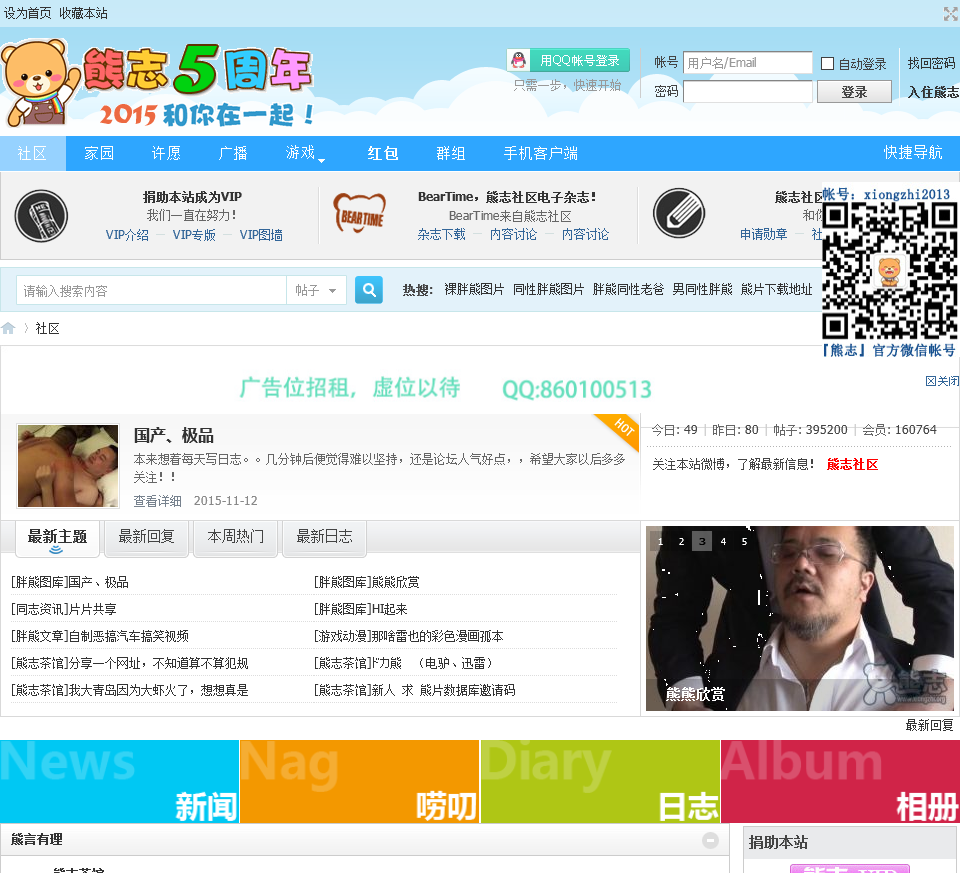960x873 pixels.
Task: Open the VIP图墙 link
Action: tap(261, 235)
